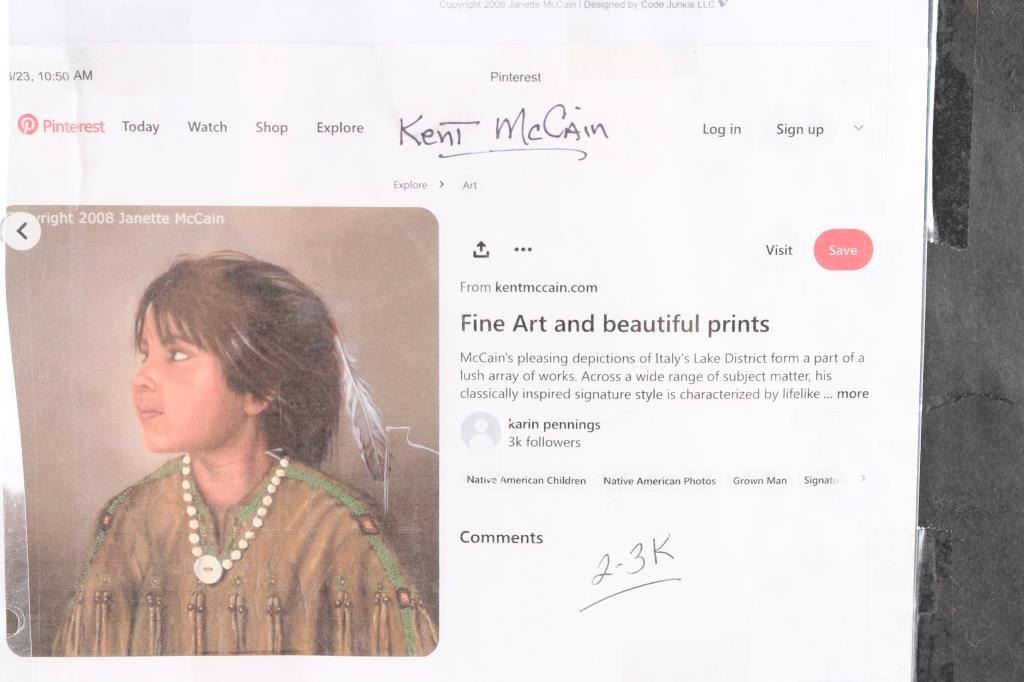Image resolution: width=1024 pixels, height=682 pixels.
Task: Click the Art breadcrumb link
Action: click(x=470, y=185)
